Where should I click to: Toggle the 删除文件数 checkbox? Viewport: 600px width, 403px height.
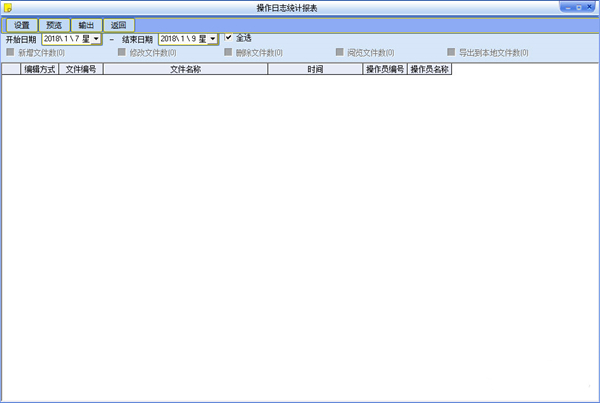point(228,51)
